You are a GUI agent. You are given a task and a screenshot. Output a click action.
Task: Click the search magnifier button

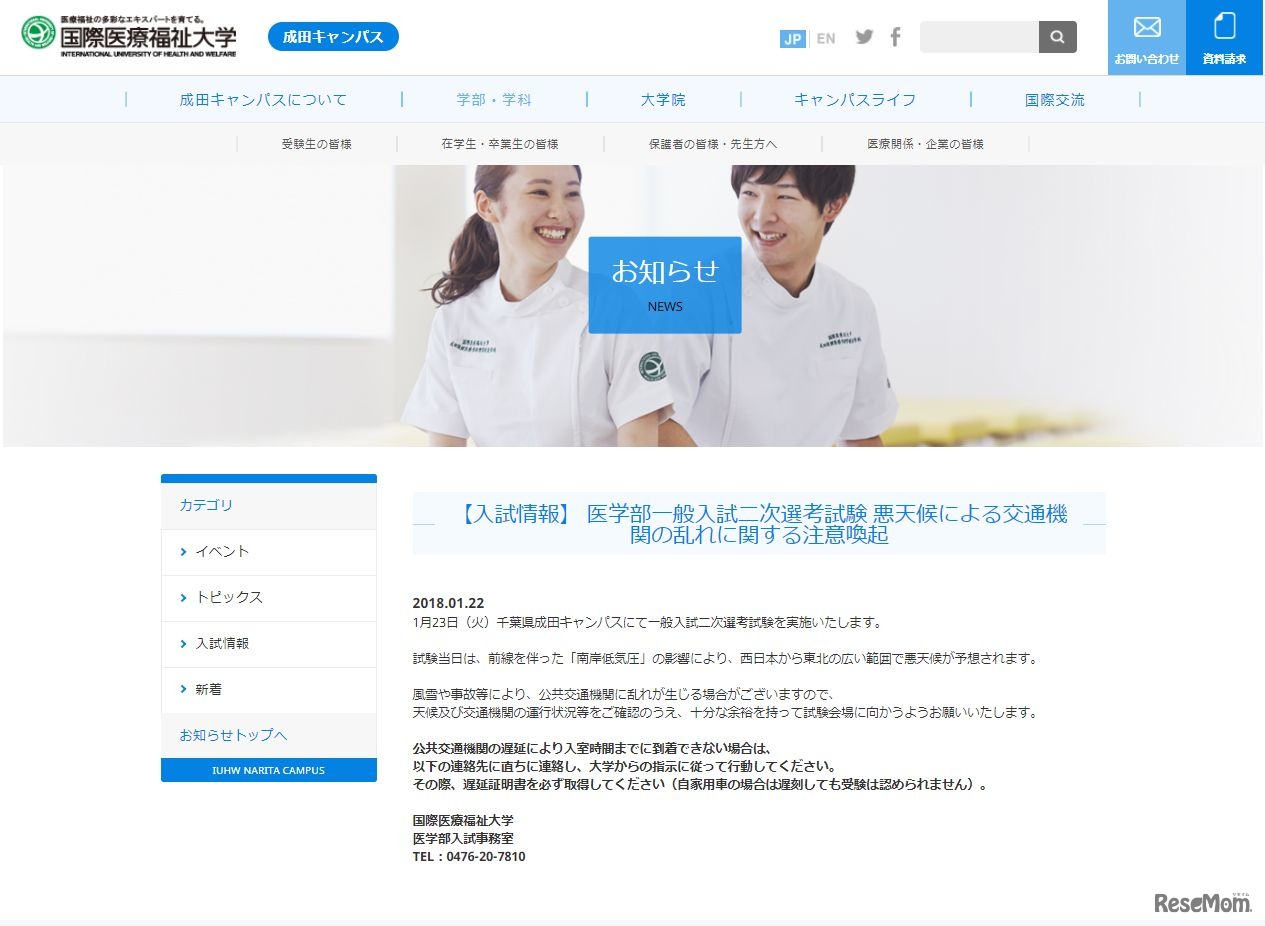pos(1058,37)
